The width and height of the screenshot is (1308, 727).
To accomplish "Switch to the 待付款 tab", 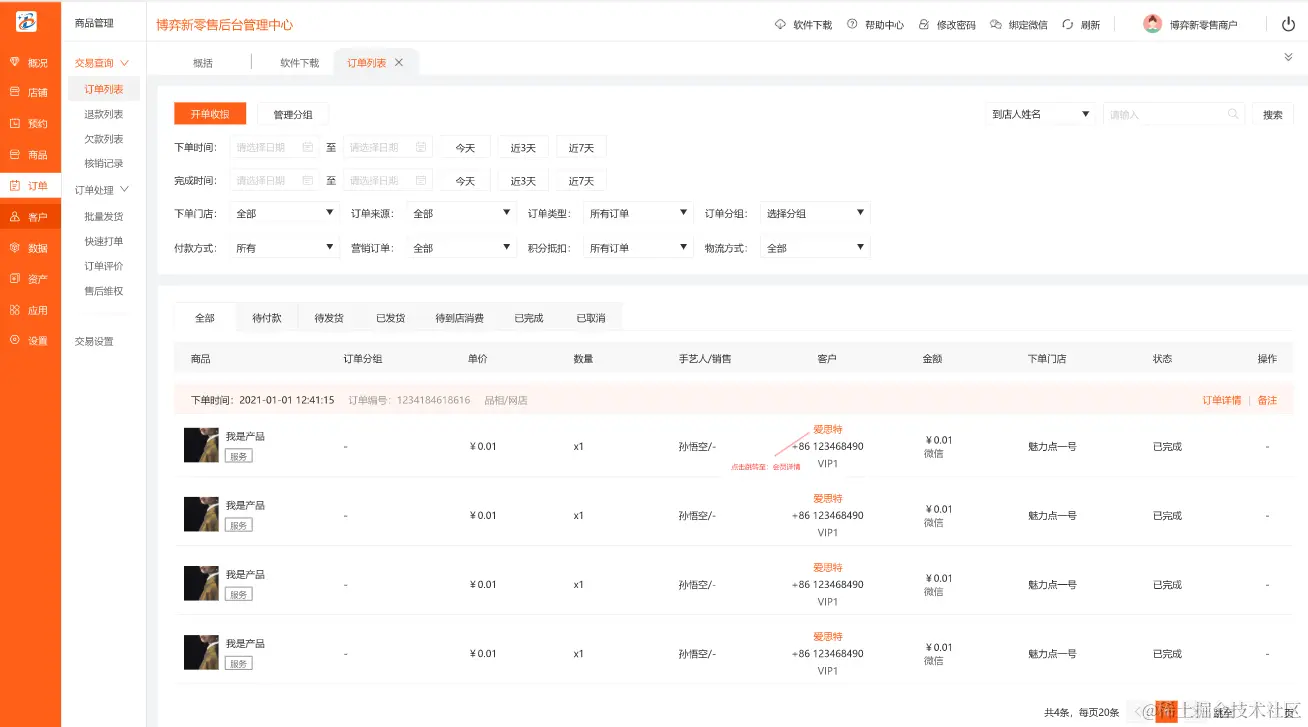I will tap(266, 317).
